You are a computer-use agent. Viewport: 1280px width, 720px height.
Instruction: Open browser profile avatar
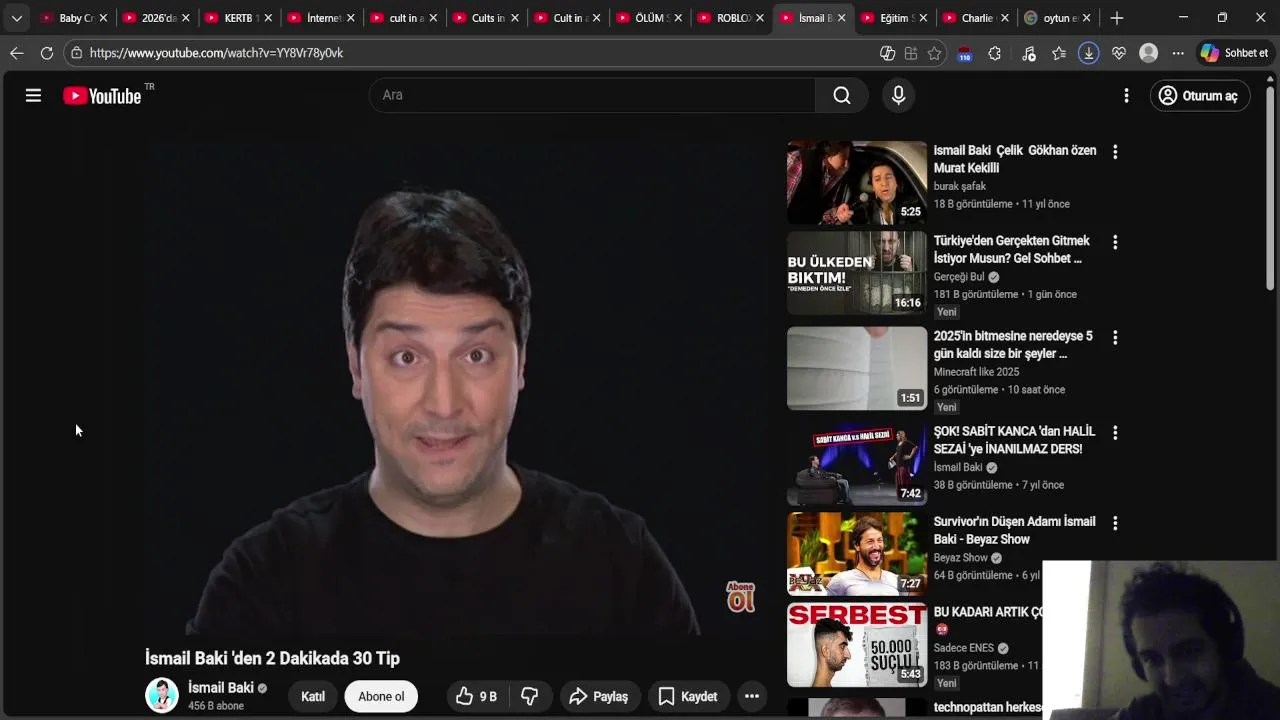(x=1149, y=53)
